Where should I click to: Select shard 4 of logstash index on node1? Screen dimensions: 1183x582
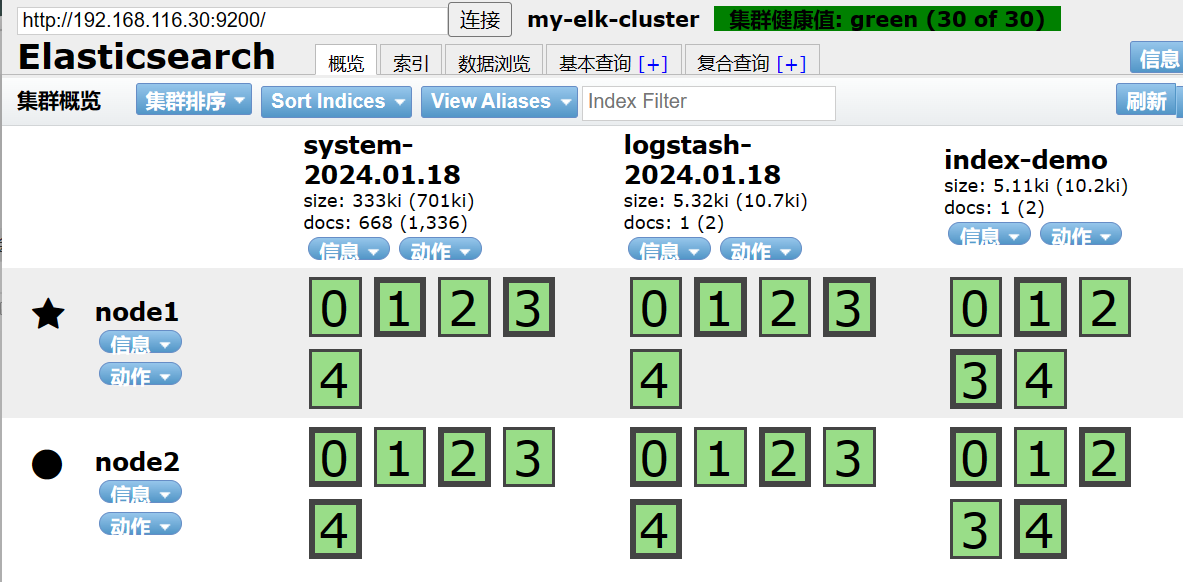[x=656, y=379]
